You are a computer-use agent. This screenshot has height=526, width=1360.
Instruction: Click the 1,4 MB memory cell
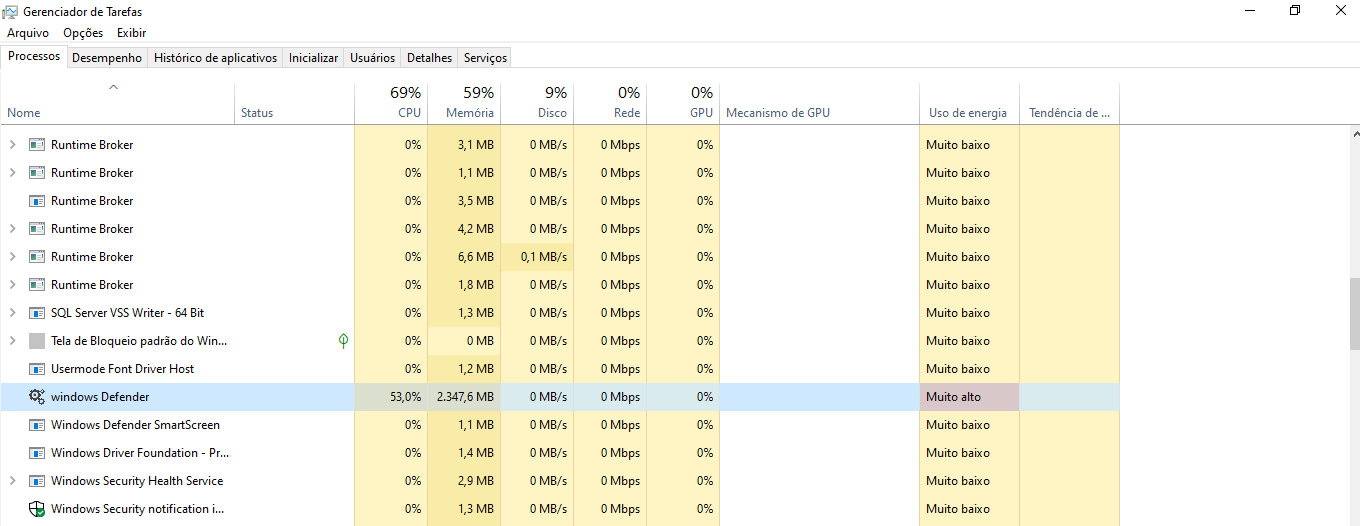coord(464,453)
